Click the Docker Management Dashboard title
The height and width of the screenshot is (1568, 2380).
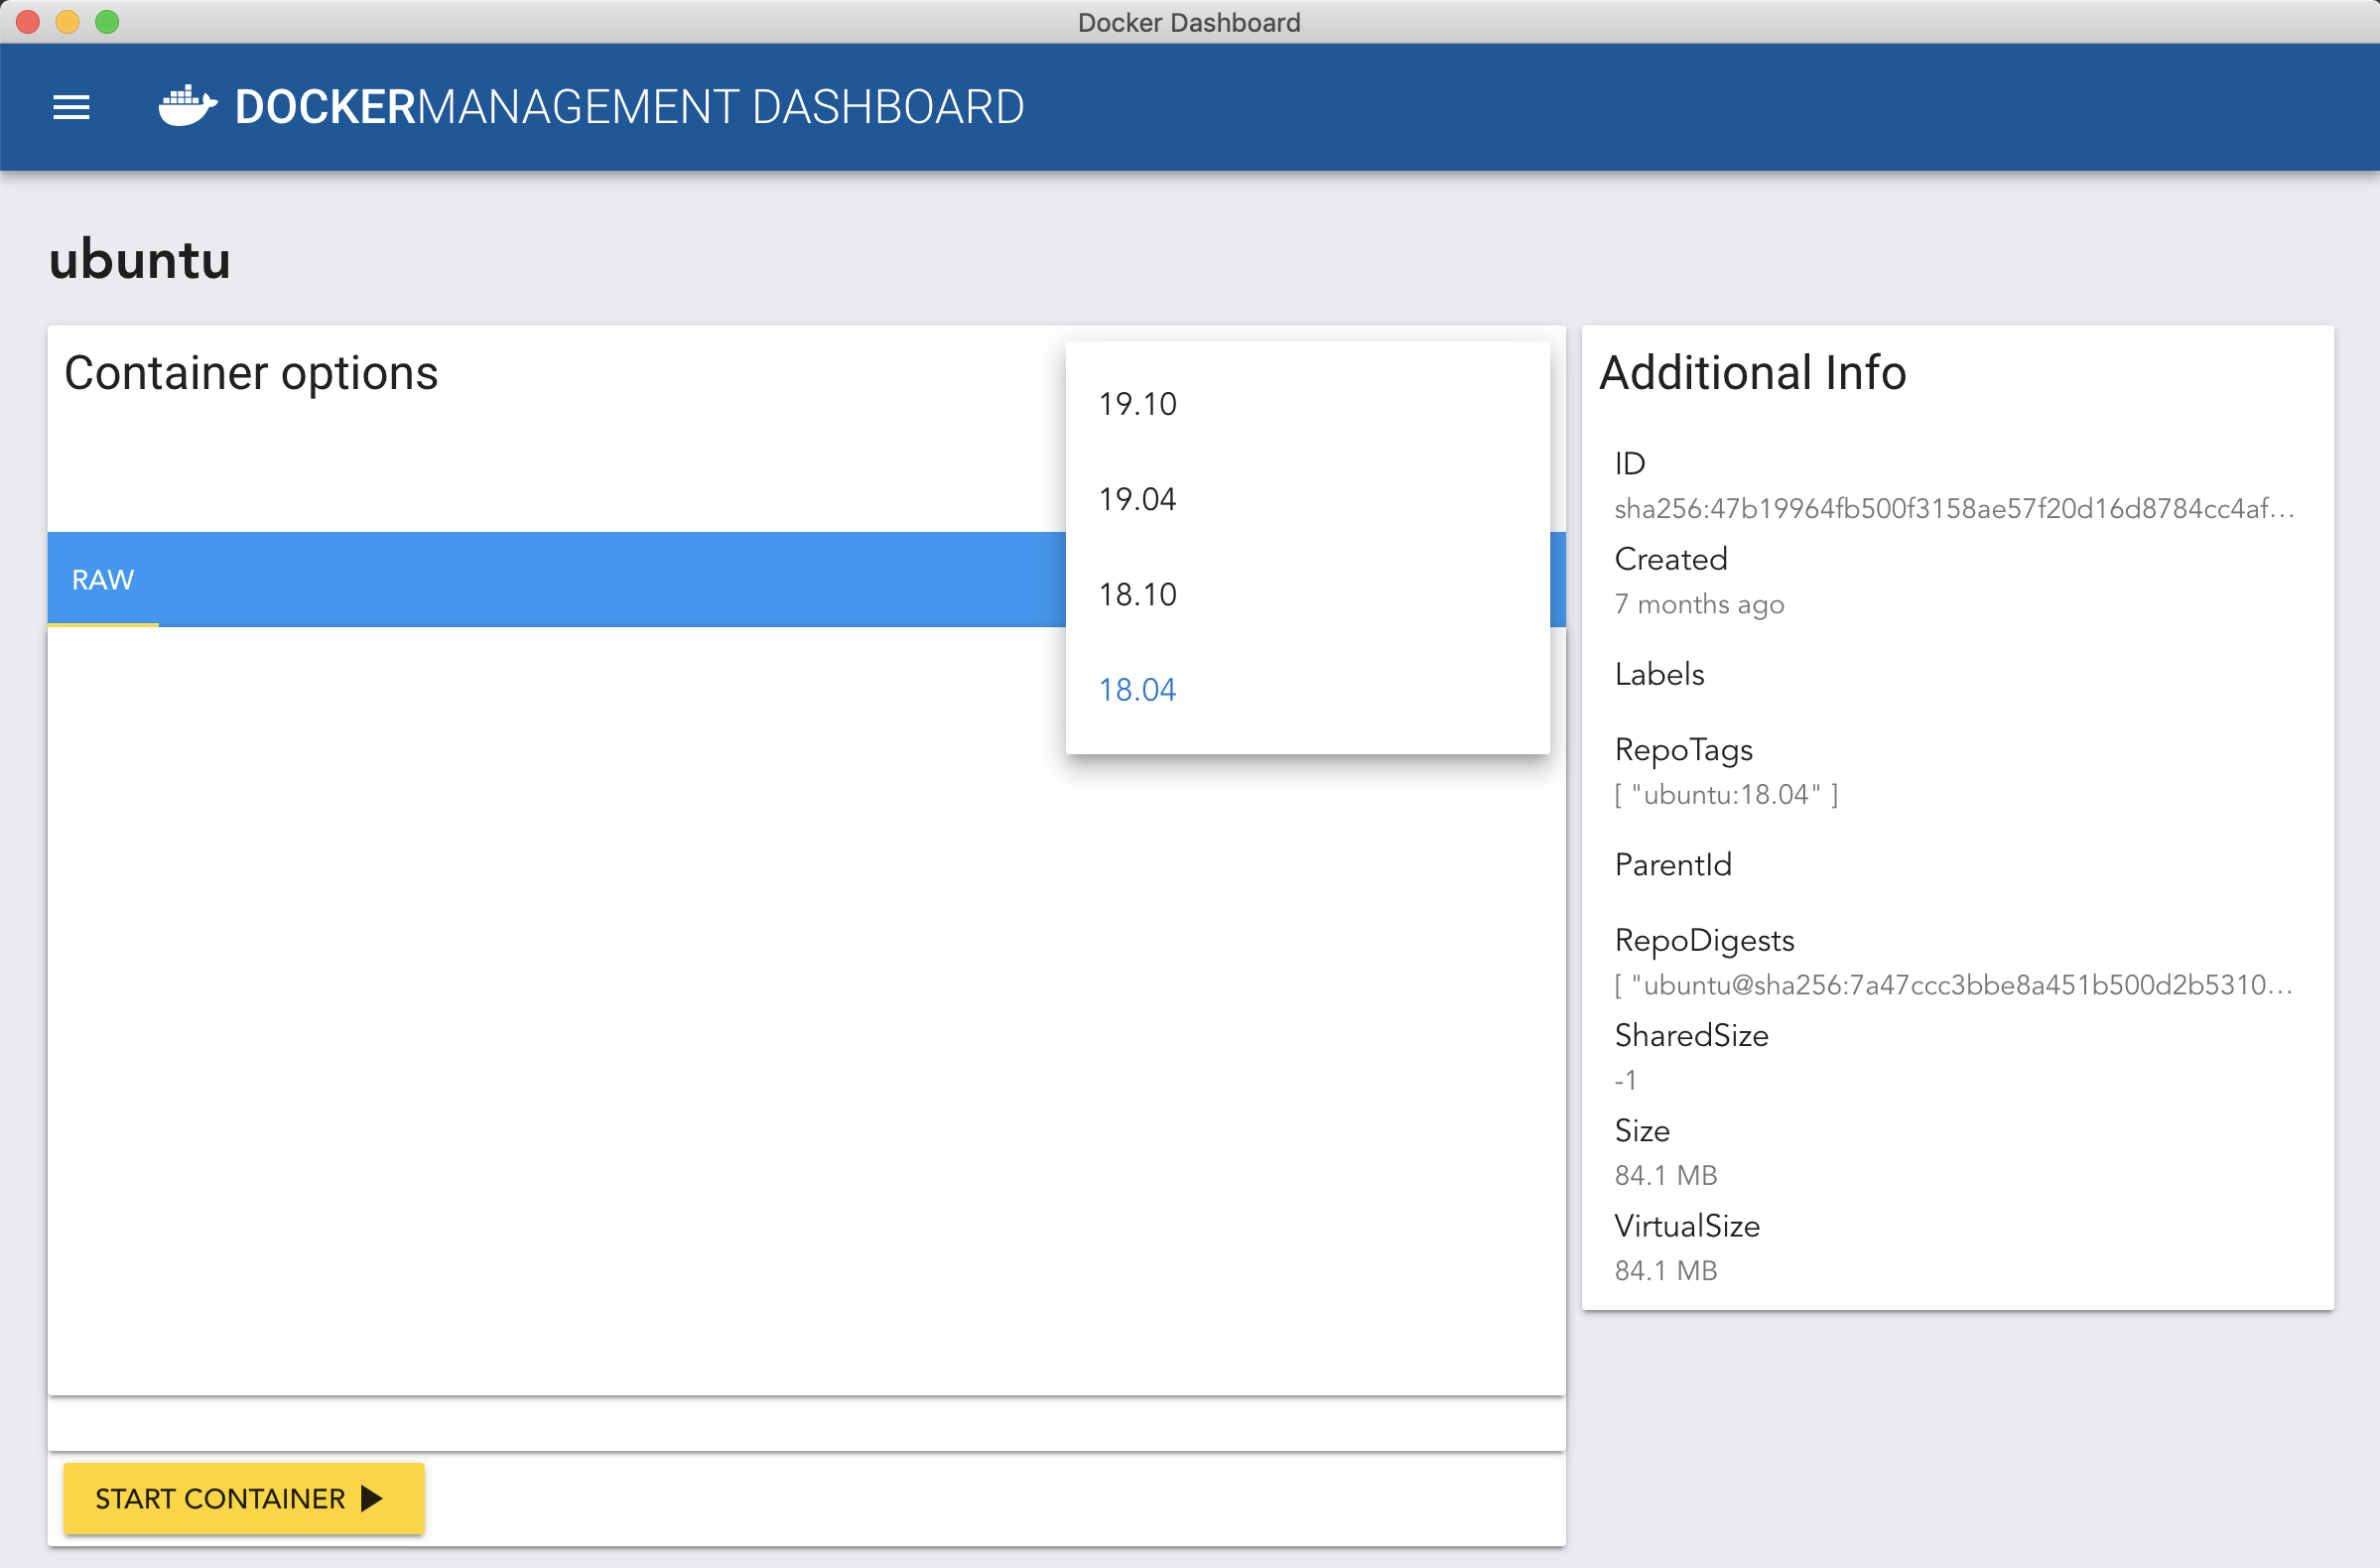point(629,107)
